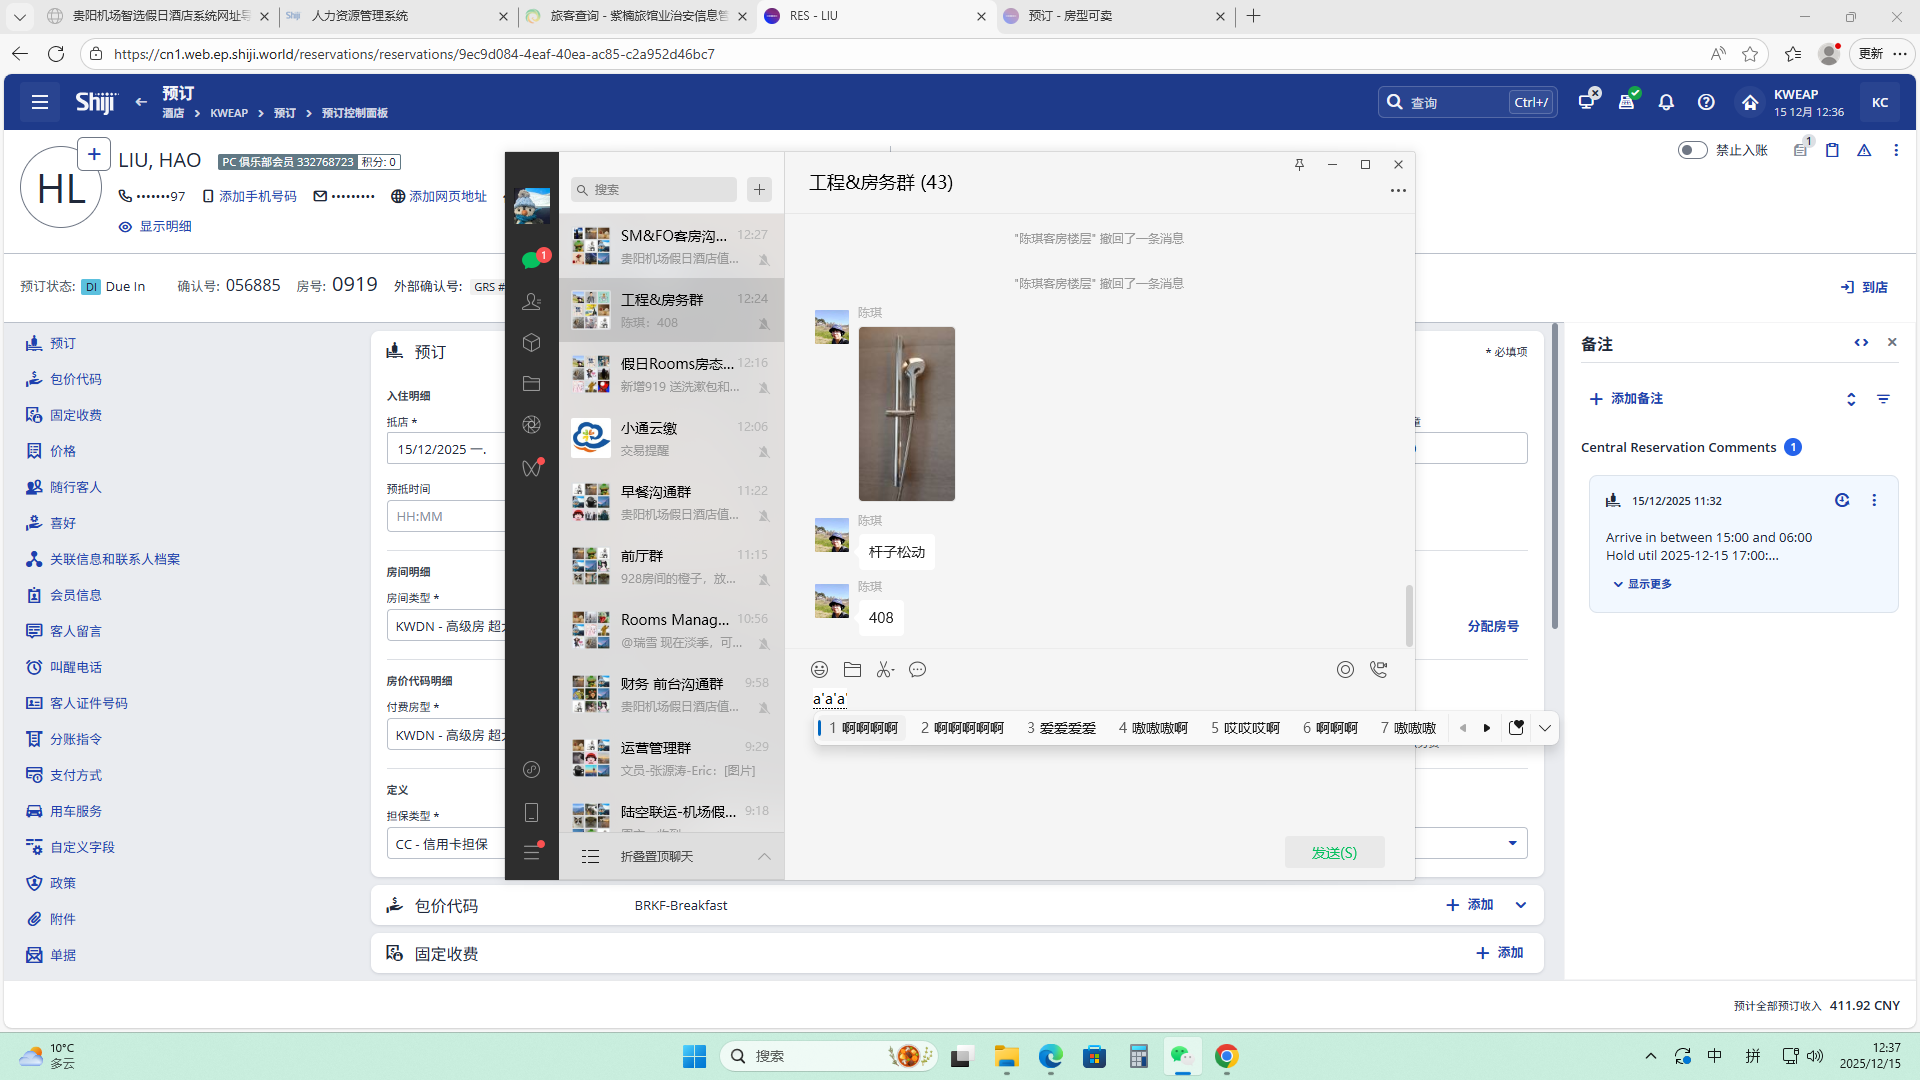Open the 随行客人 sidebar menu item
The width and height of the screenshot is (1920, 1080).
(76, 487)
